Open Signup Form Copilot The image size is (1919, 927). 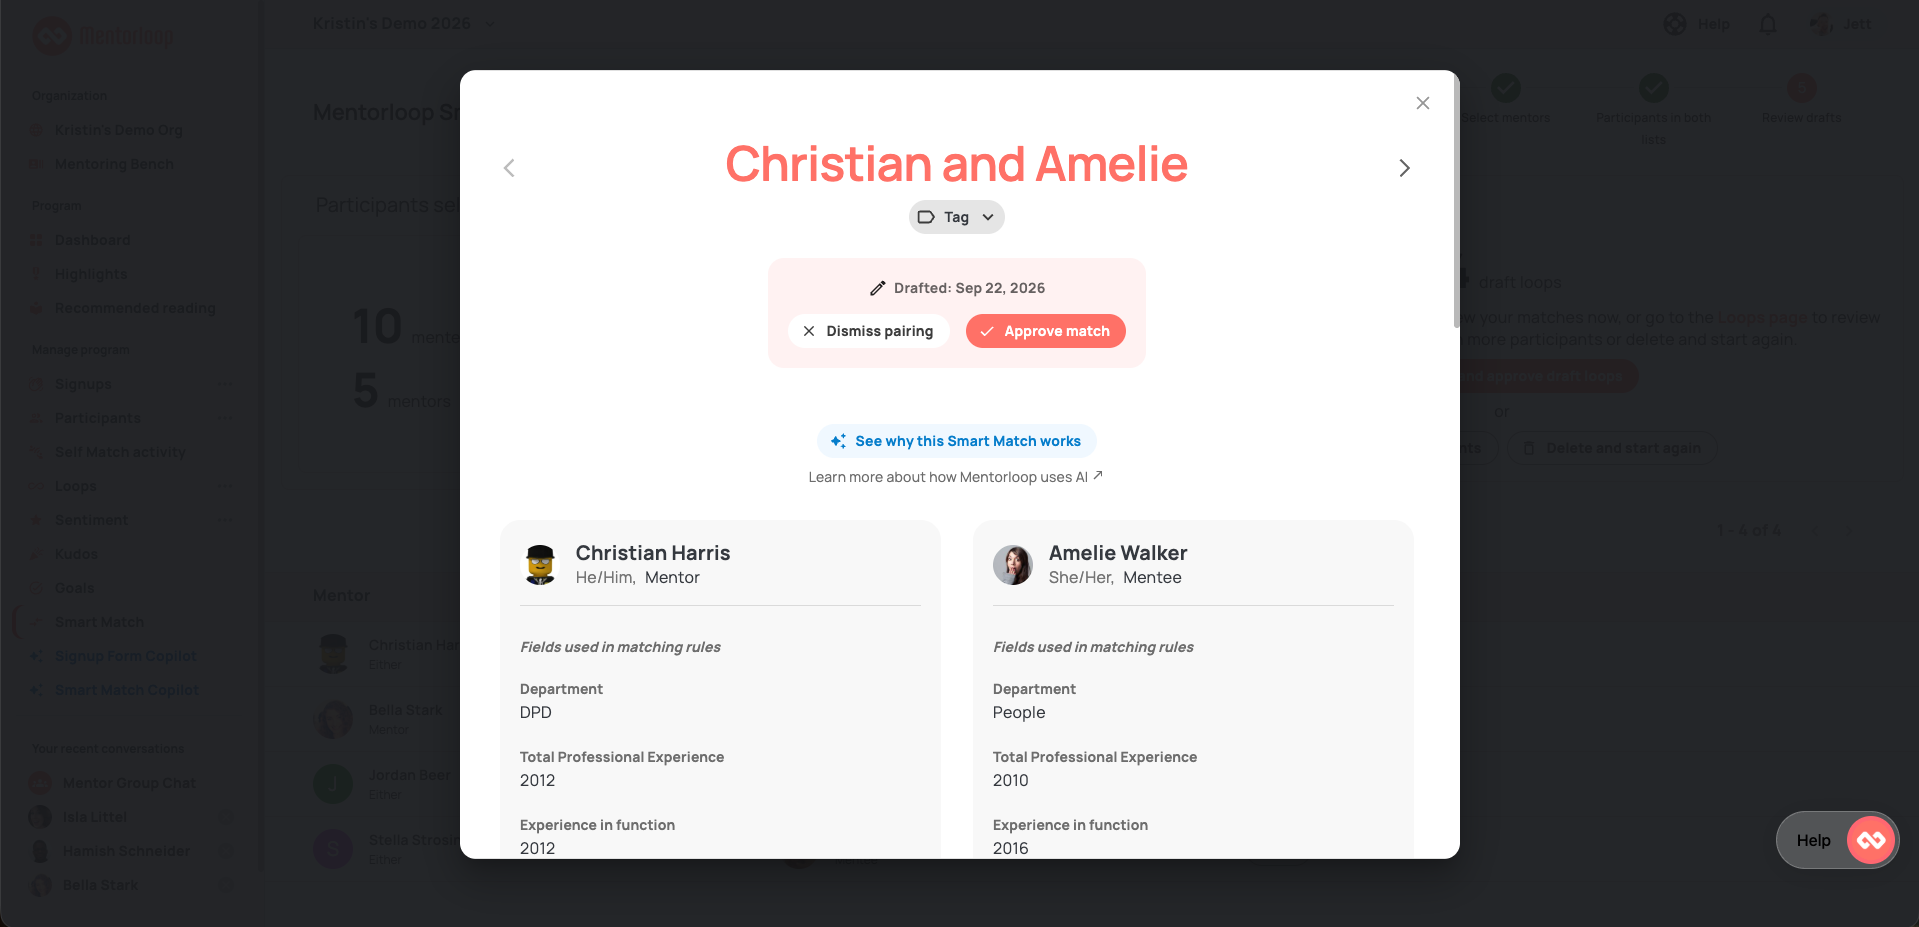(x=125, y=656)
